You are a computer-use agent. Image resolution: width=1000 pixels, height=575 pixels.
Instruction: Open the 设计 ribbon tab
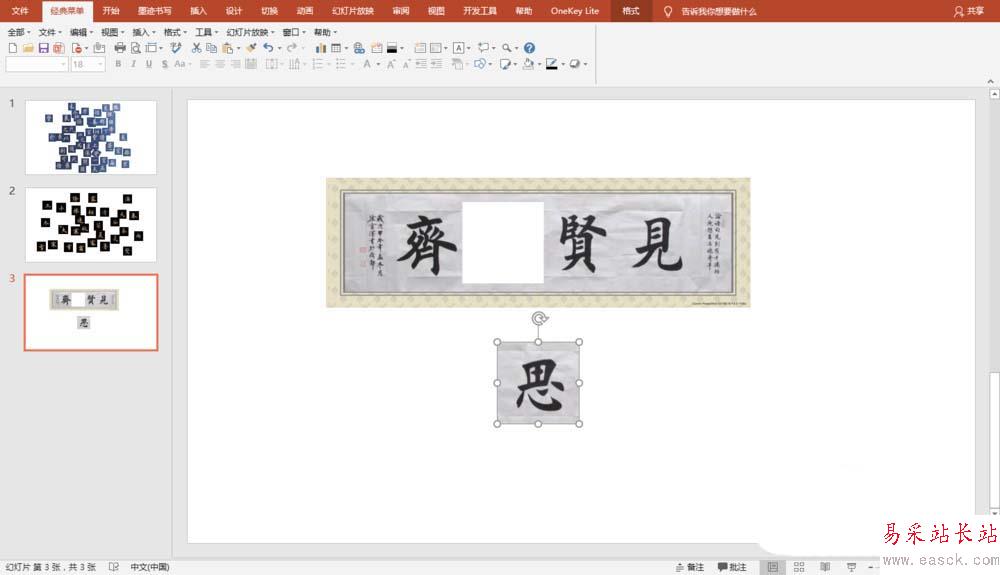point(234,11)
